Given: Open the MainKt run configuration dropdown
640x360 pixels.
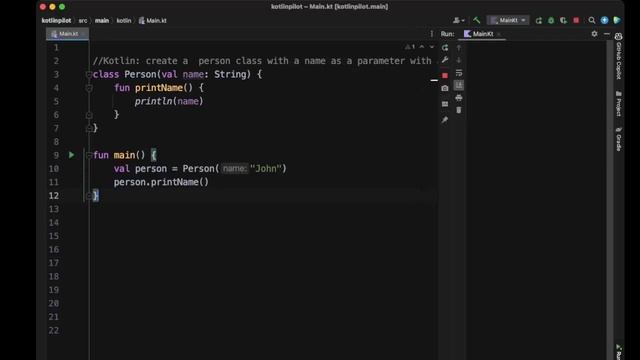Looking at the screenshot, I should click(x=508, y=20).
